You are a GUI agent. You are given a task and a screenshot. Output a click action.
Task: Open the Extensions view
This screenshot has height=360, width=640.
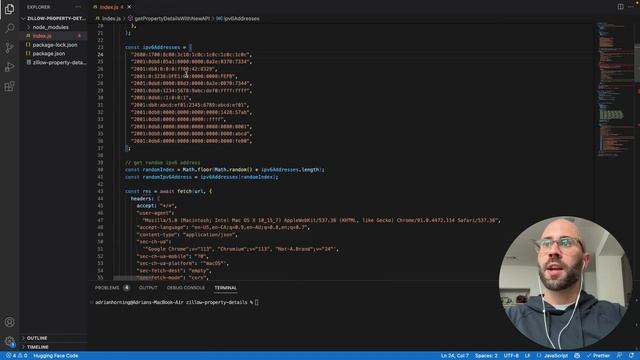point(9,86)
